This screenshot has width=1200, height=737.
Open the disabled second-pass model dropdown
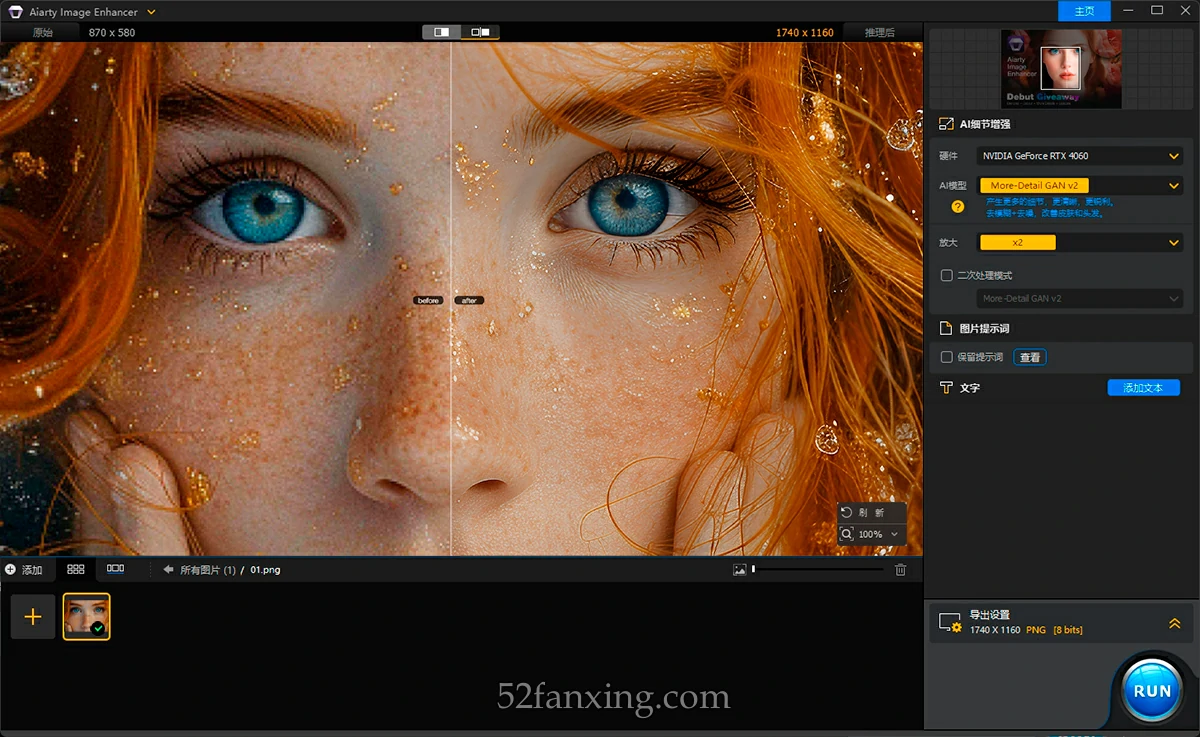tap(1080, 298)
